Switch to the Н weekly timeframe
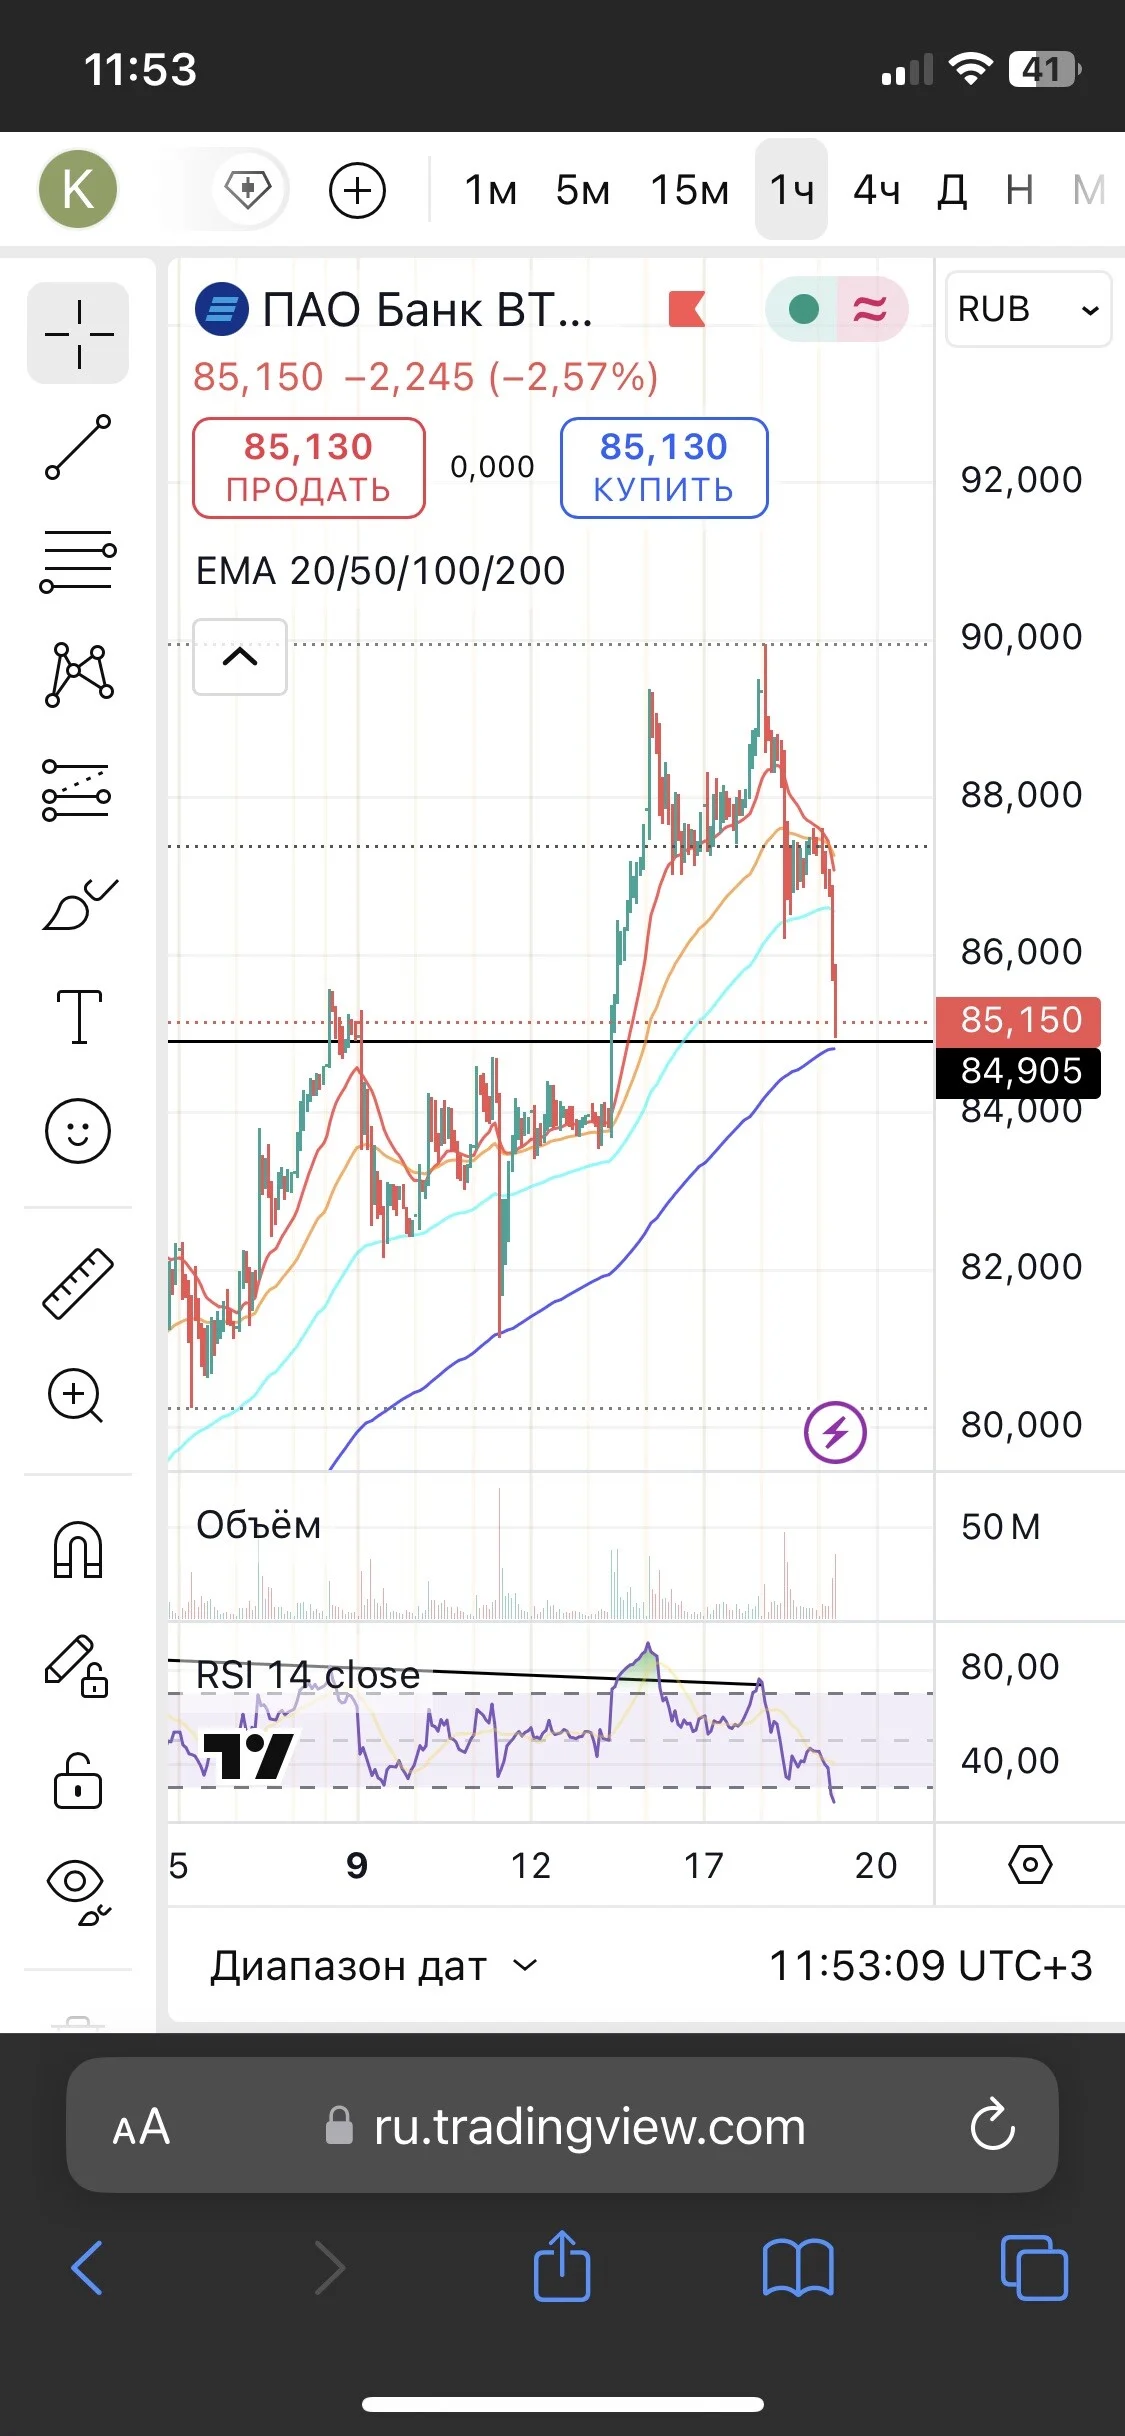Screen dimensions: 1125x2436 [1019, 190]
